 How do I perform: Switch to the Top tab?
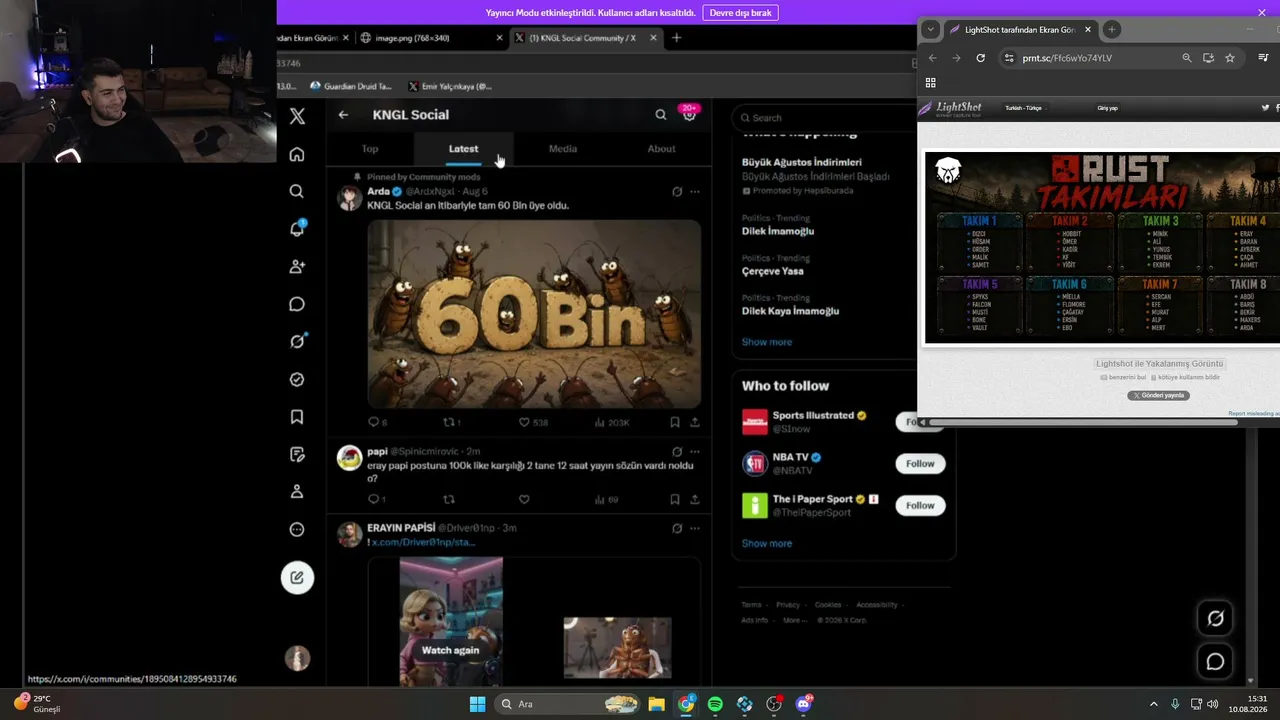click(370, 149)
